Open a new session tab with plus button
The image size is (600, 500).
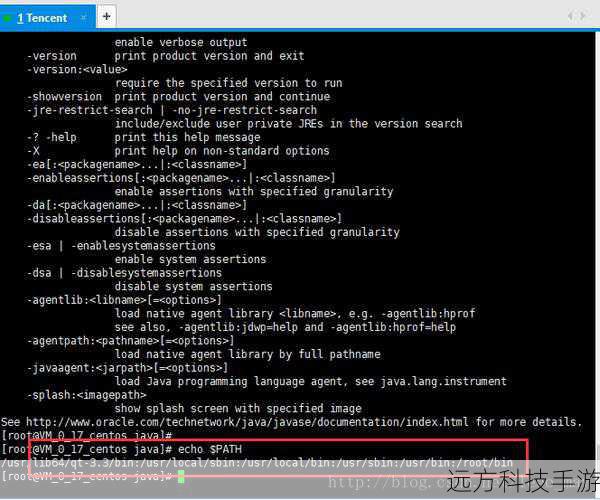pyautogui.click(x=106, y=16)
